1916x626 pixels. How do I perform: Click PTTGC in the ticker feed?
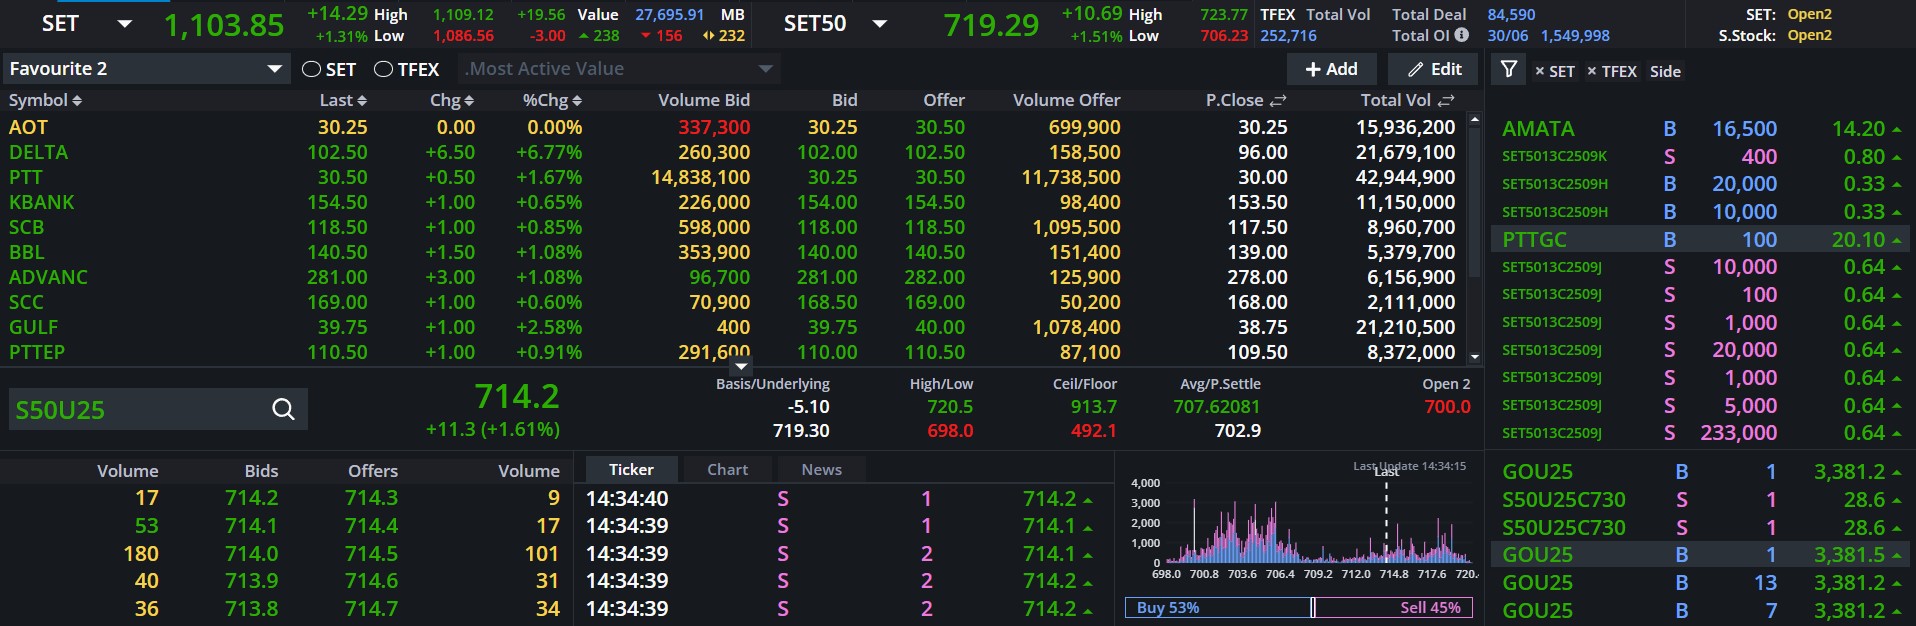(x=1534, y=240)
